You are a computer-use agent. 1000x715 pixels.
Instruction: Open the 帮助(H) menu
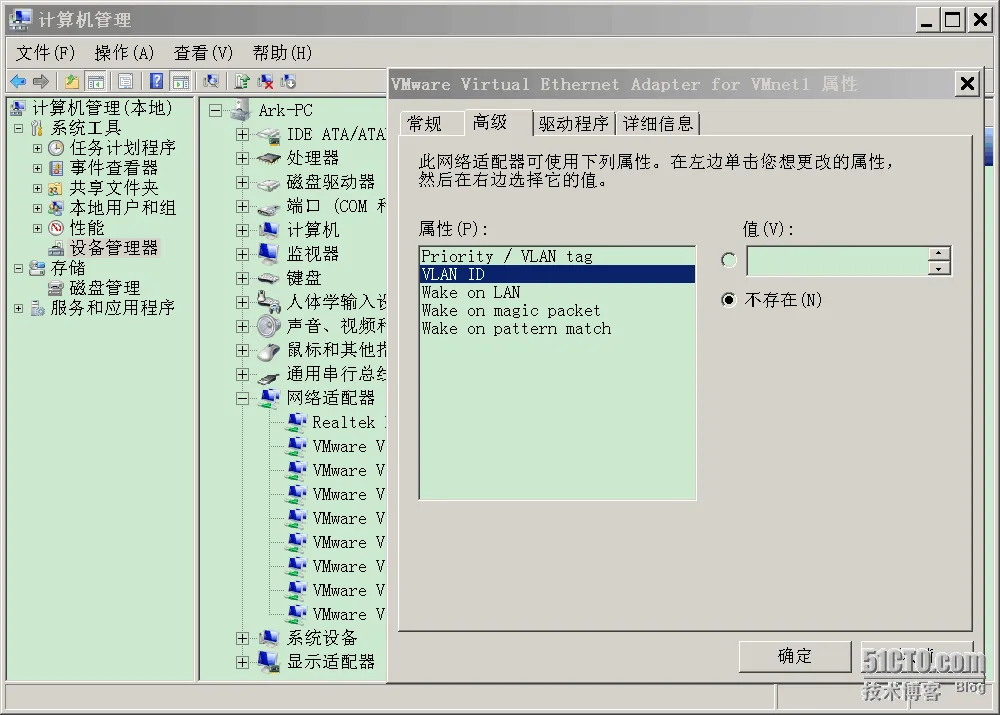(282, 53)
